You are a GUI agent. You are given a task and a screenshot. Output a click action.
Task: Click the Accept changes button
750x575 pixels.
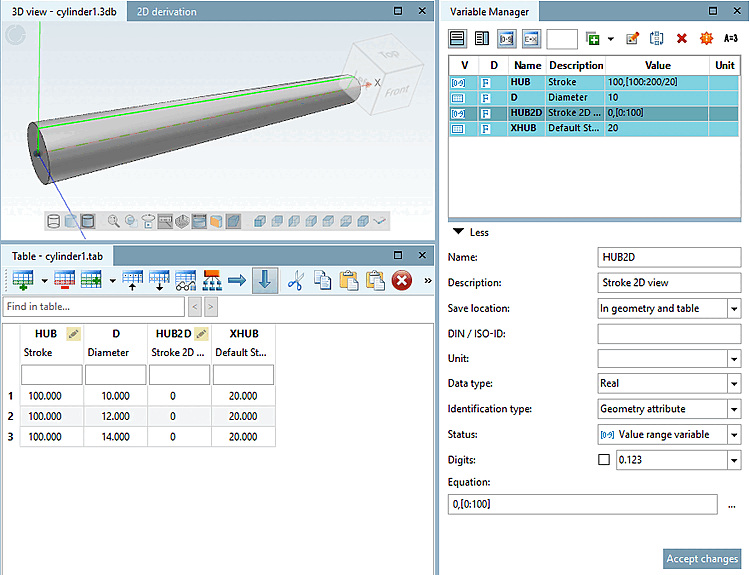pyautogui.click(x=703, y=559)
